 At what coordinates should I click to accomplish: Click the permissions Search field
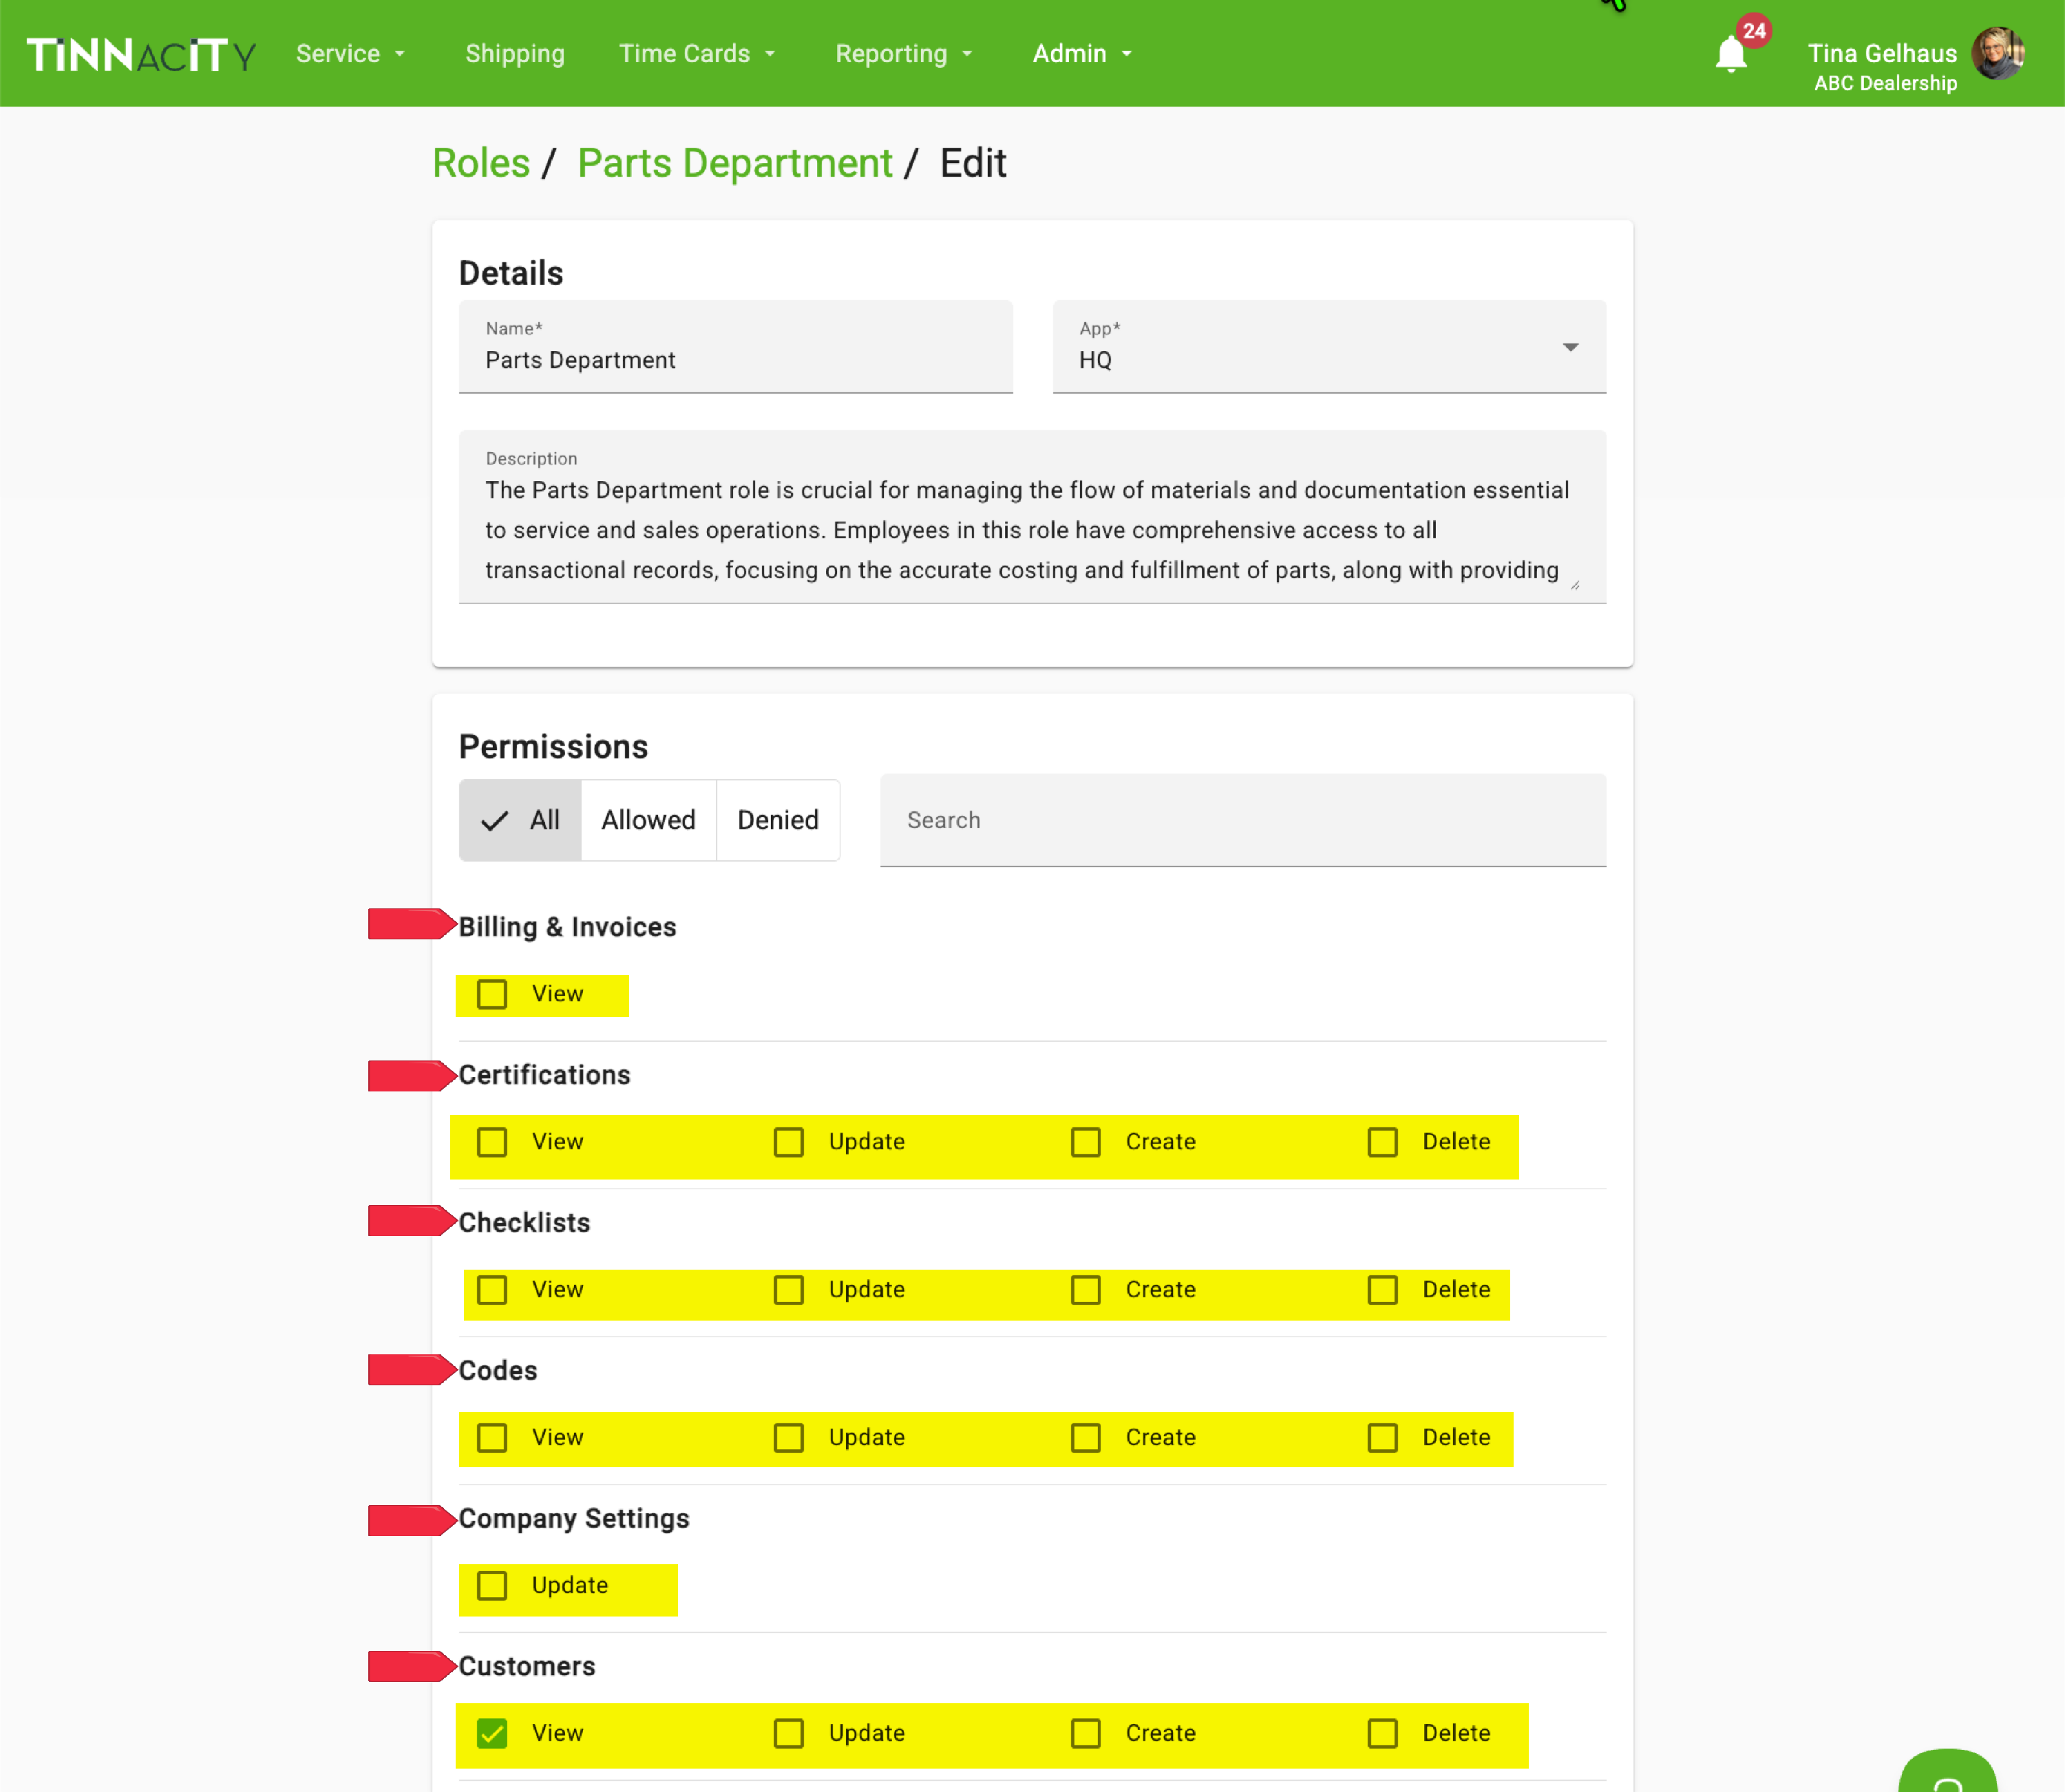(x=1242, y=820)
